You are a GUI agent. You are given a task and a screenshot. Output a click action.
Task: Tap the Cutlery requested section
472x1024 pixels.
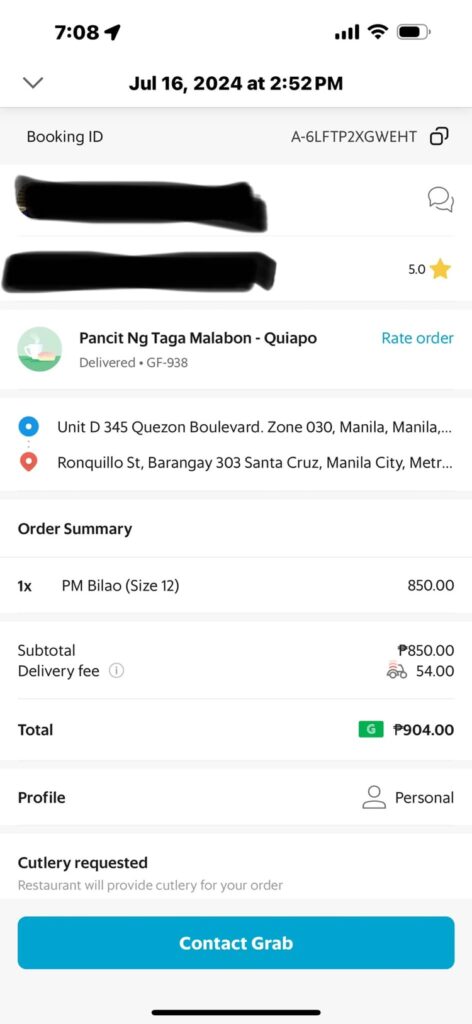tap(236, 872)
